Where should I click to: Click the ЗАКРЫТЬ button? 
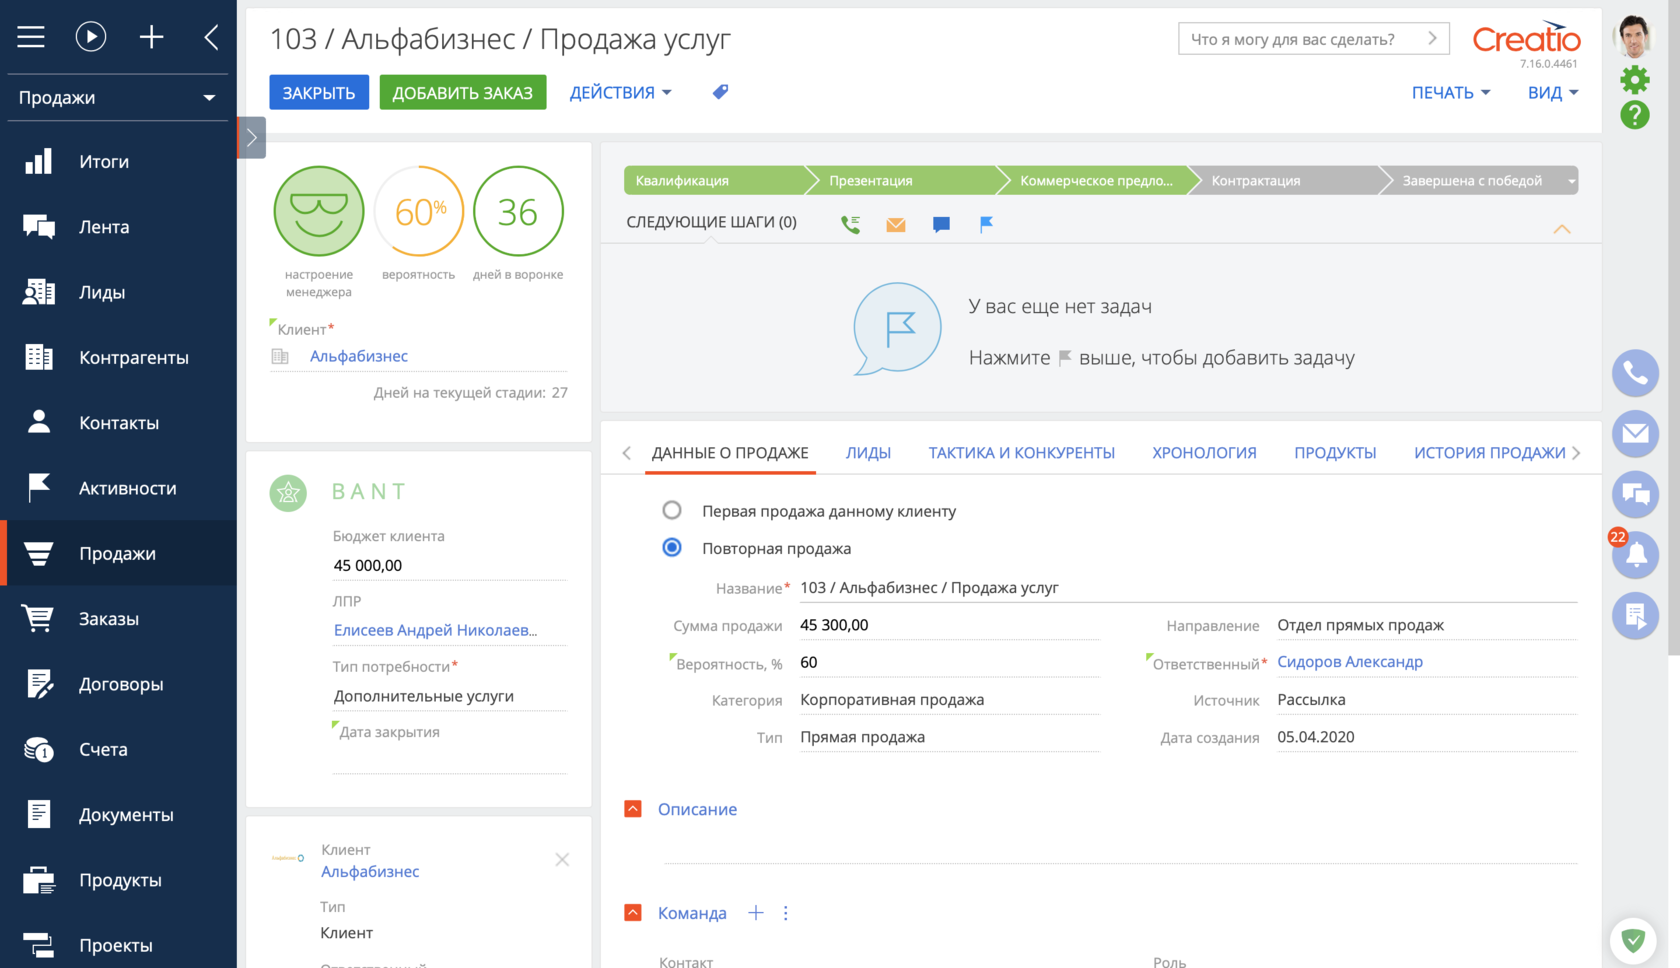coord(319,92)
